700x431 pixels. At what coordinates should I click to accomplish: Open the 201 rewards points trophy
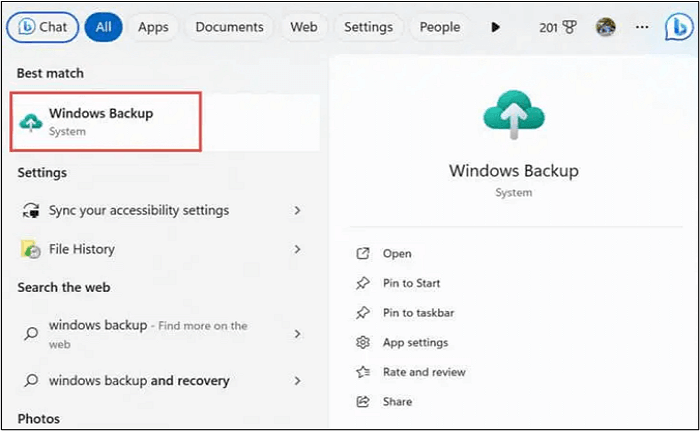558,28
